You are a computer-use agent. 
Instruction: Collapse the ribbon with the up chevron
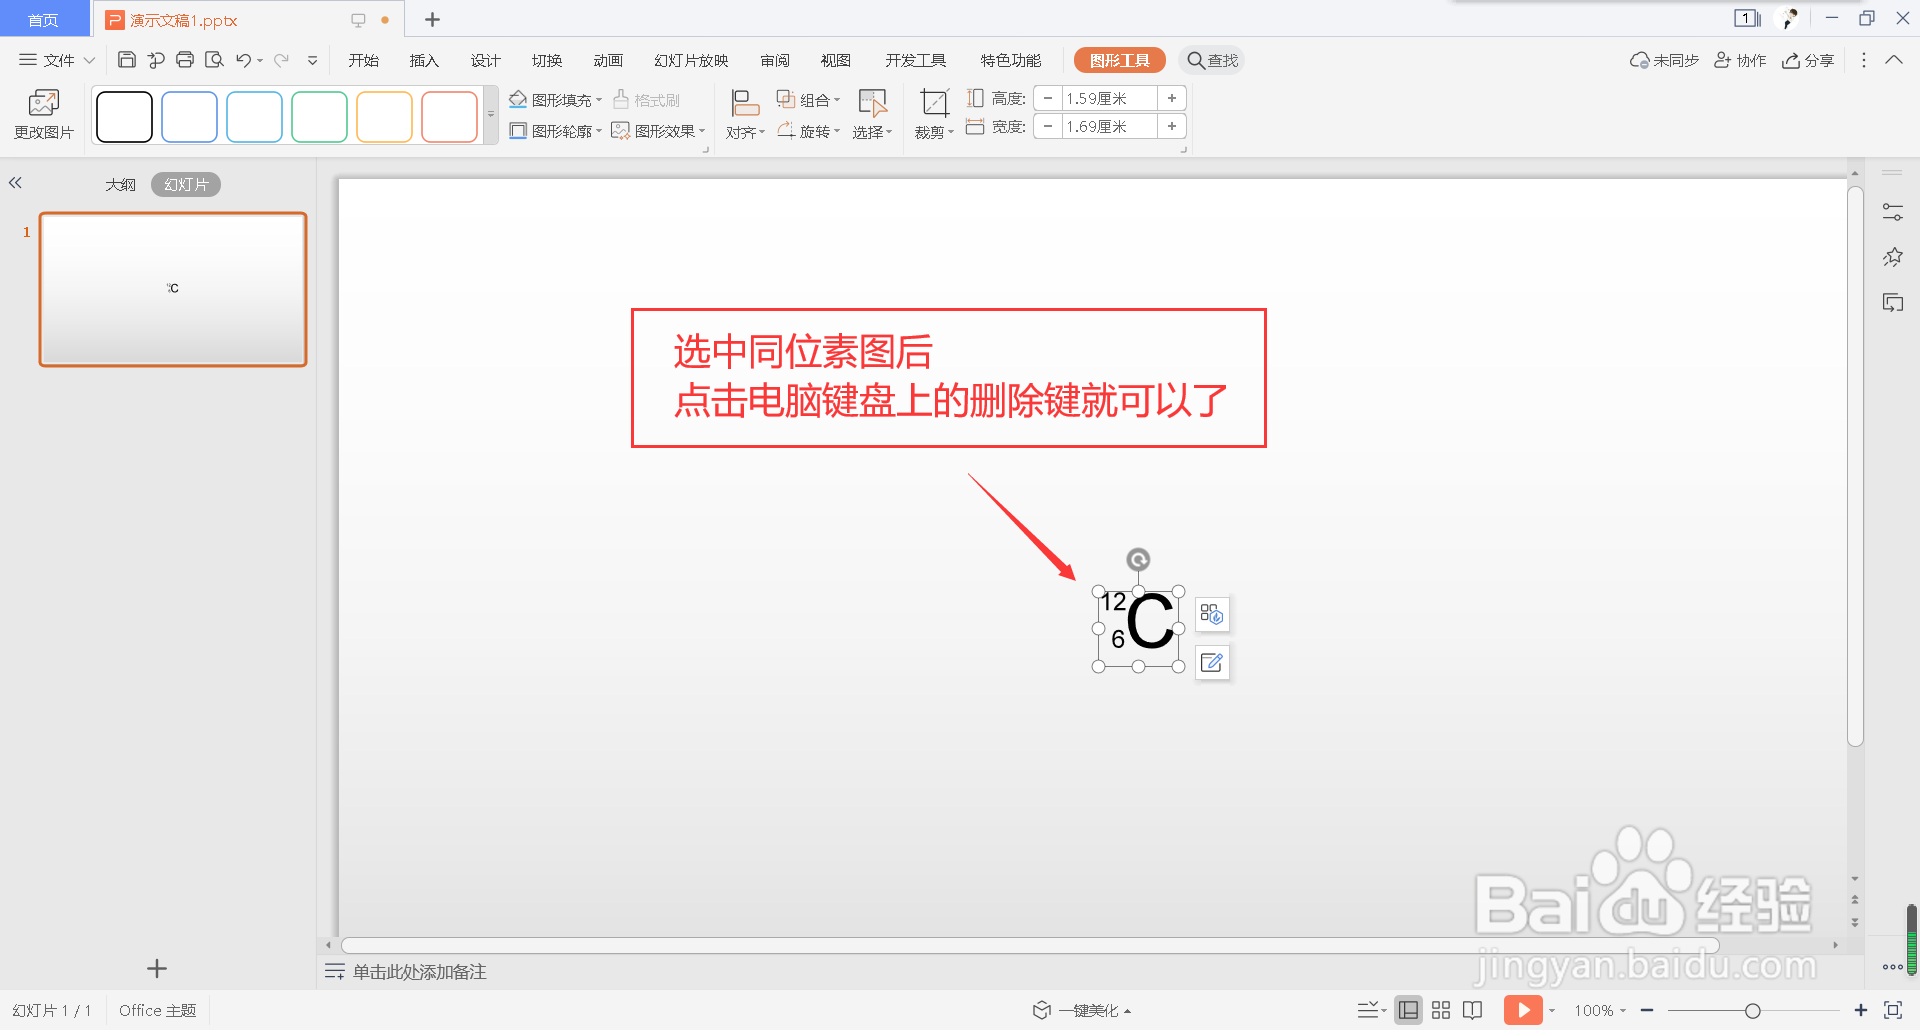tap(1894, 60)
